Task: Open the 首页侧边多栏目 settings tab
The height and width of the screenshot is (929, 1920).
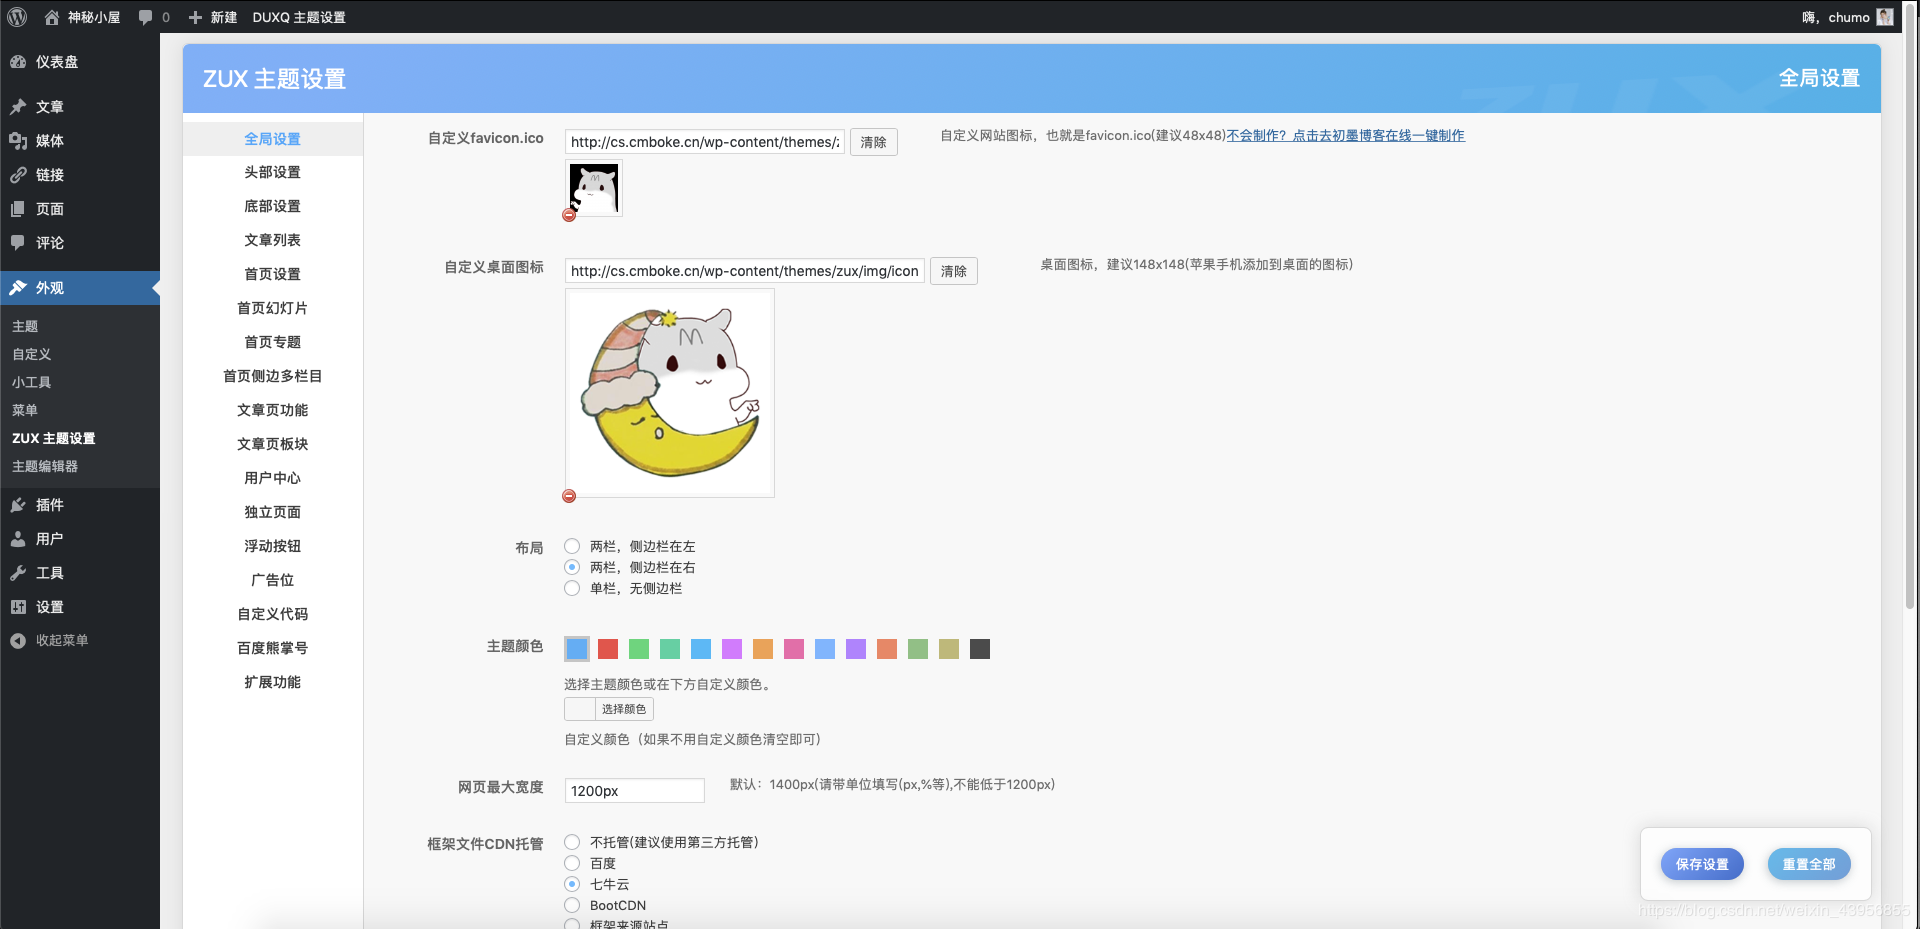Action: coord(273,376)
